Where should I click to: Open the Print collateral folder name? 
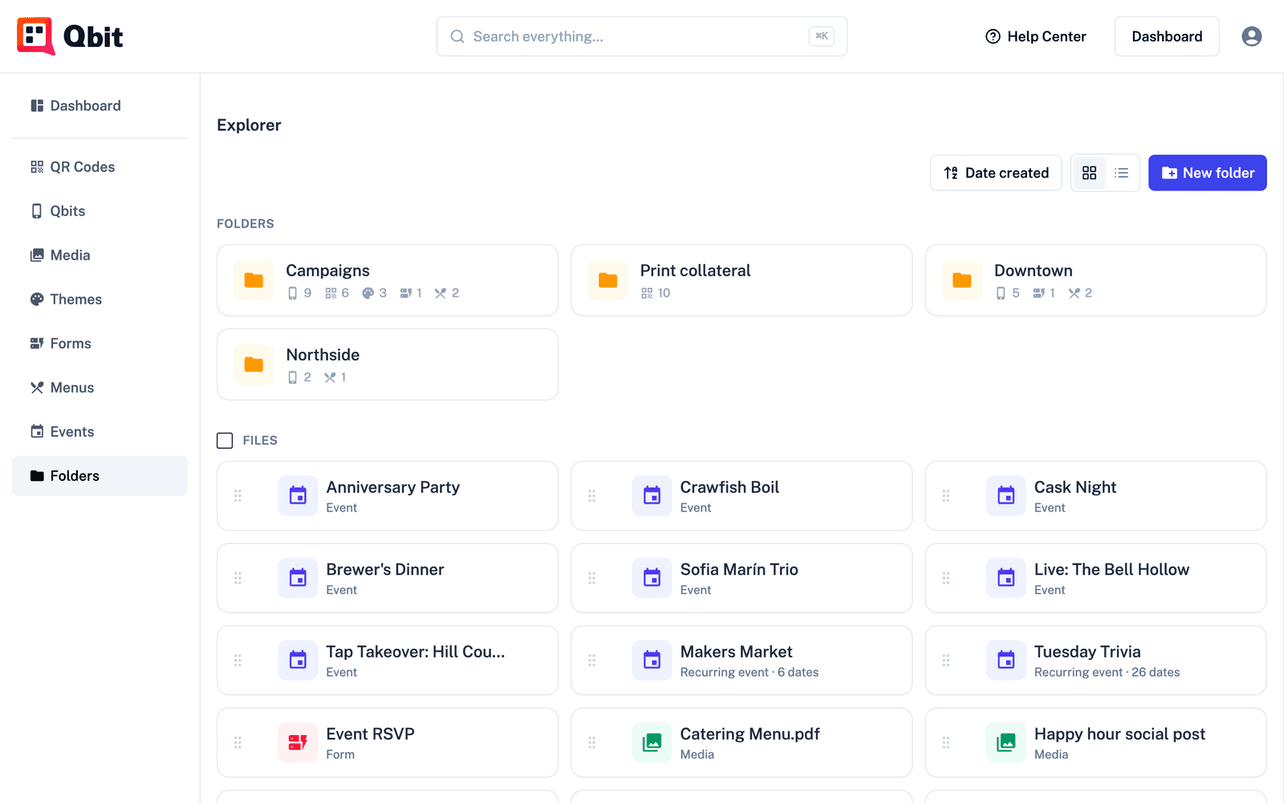click(x=695, y=271)
